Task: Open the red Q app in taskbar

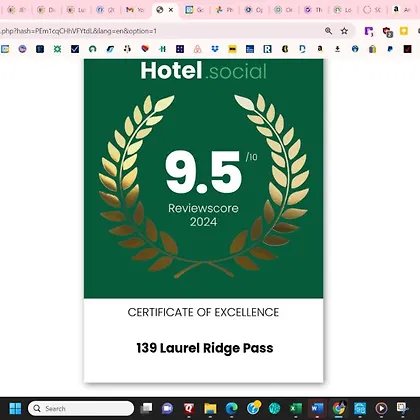Action: (189, 408)
